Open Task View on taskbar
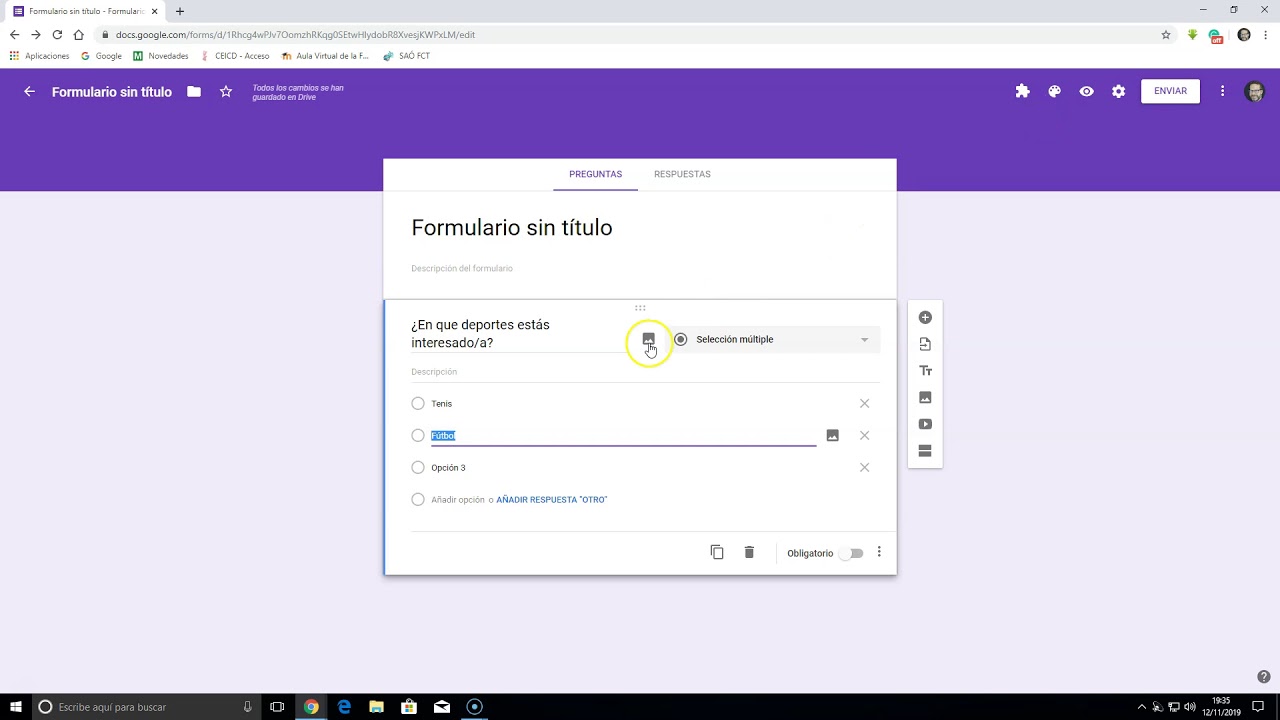Viewport: 1280px width, 720px height. pos(277,707)
